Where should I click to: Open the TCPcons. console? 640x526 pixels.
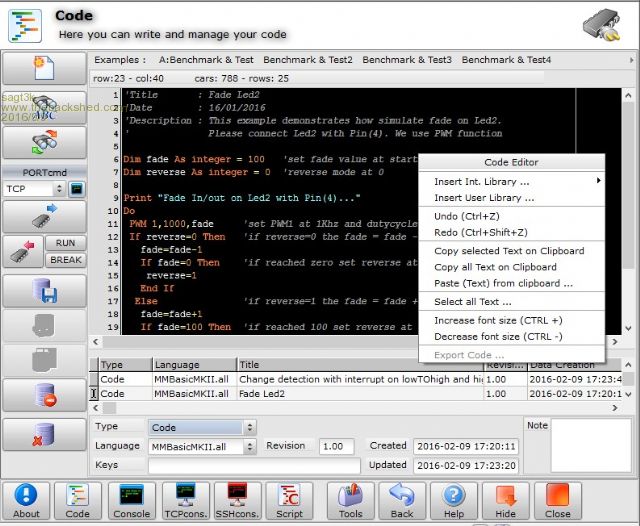click(x=184, y=499)
